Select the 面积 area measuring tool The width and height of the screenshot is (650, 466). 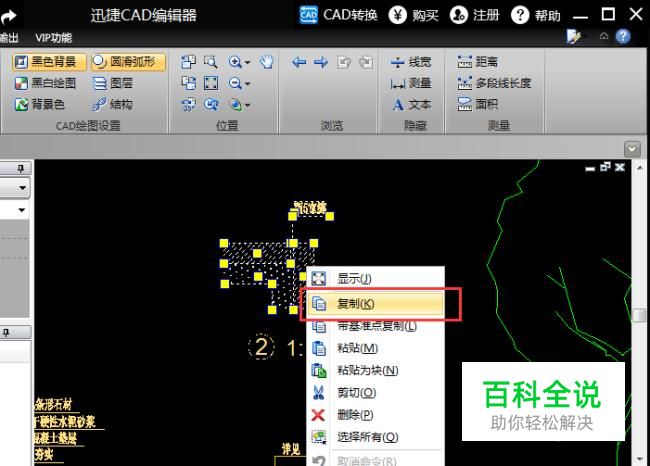tap(478, 104)
